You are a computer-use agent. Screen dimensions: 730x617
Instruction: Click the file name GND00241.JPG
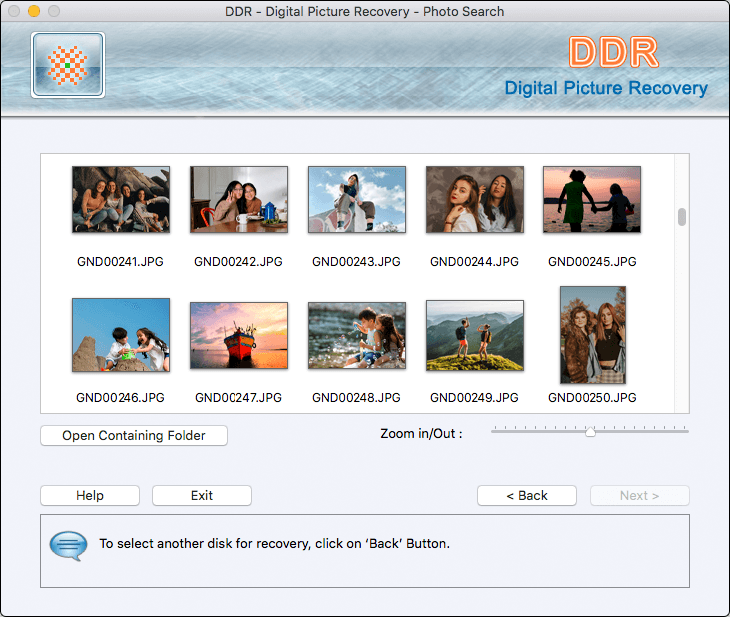click(120, 262)
